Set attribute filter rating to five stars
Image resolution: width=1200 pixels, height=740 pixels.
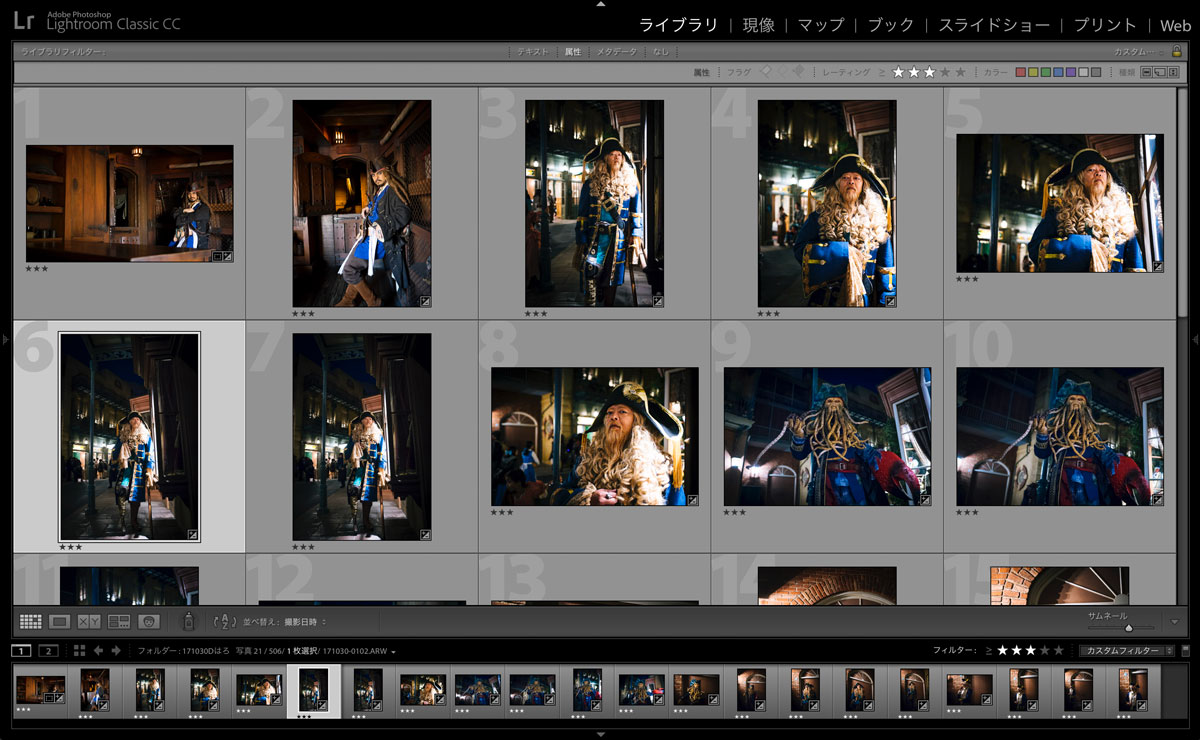[961, 72]
